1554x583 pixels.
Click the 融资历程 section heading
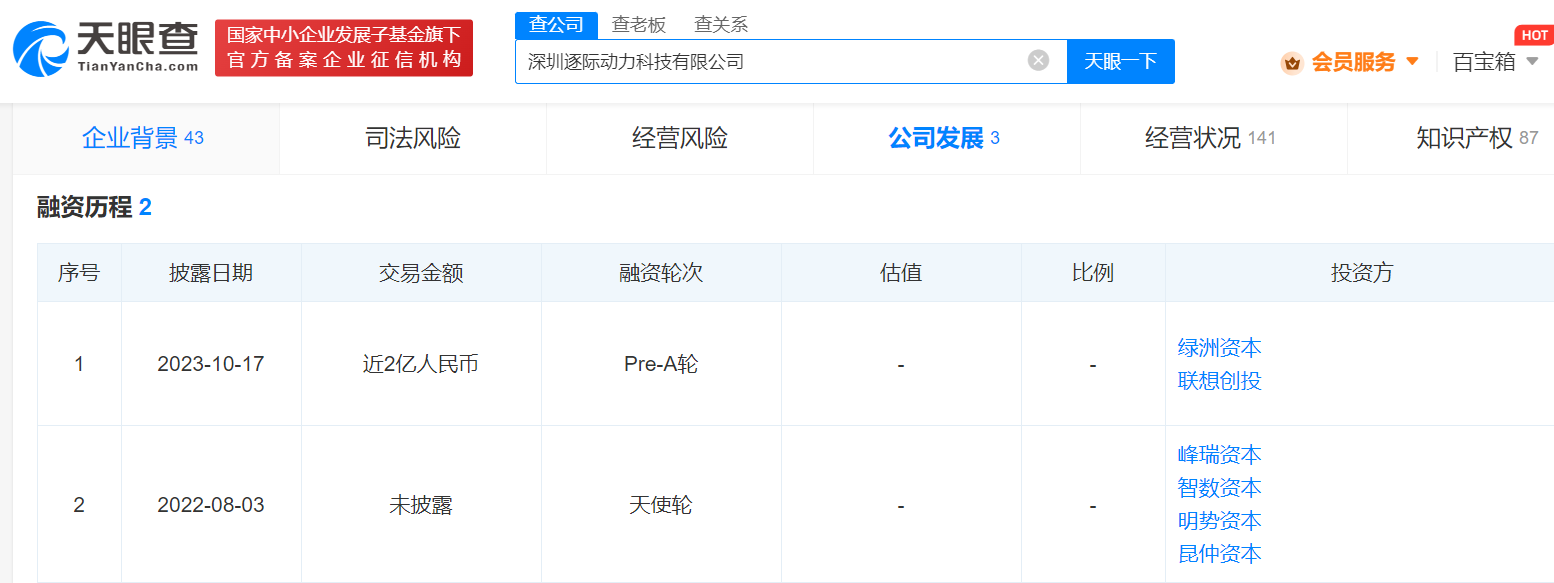tap(94, 207)
